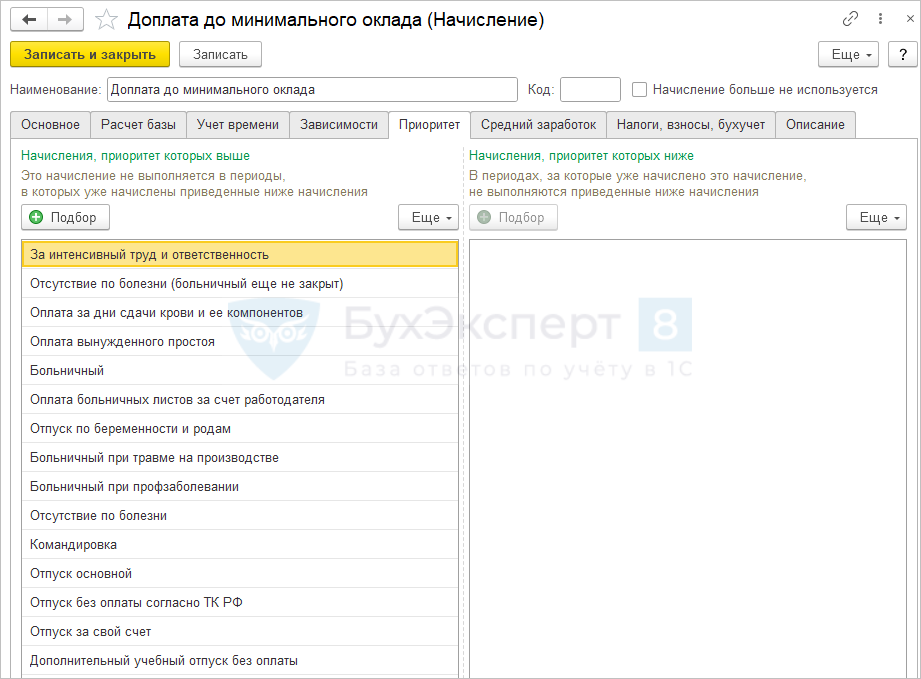The image size is (921, 679).
Task: Go to Налоги, взносы, бухучет tab
Action: click(690, 125)
